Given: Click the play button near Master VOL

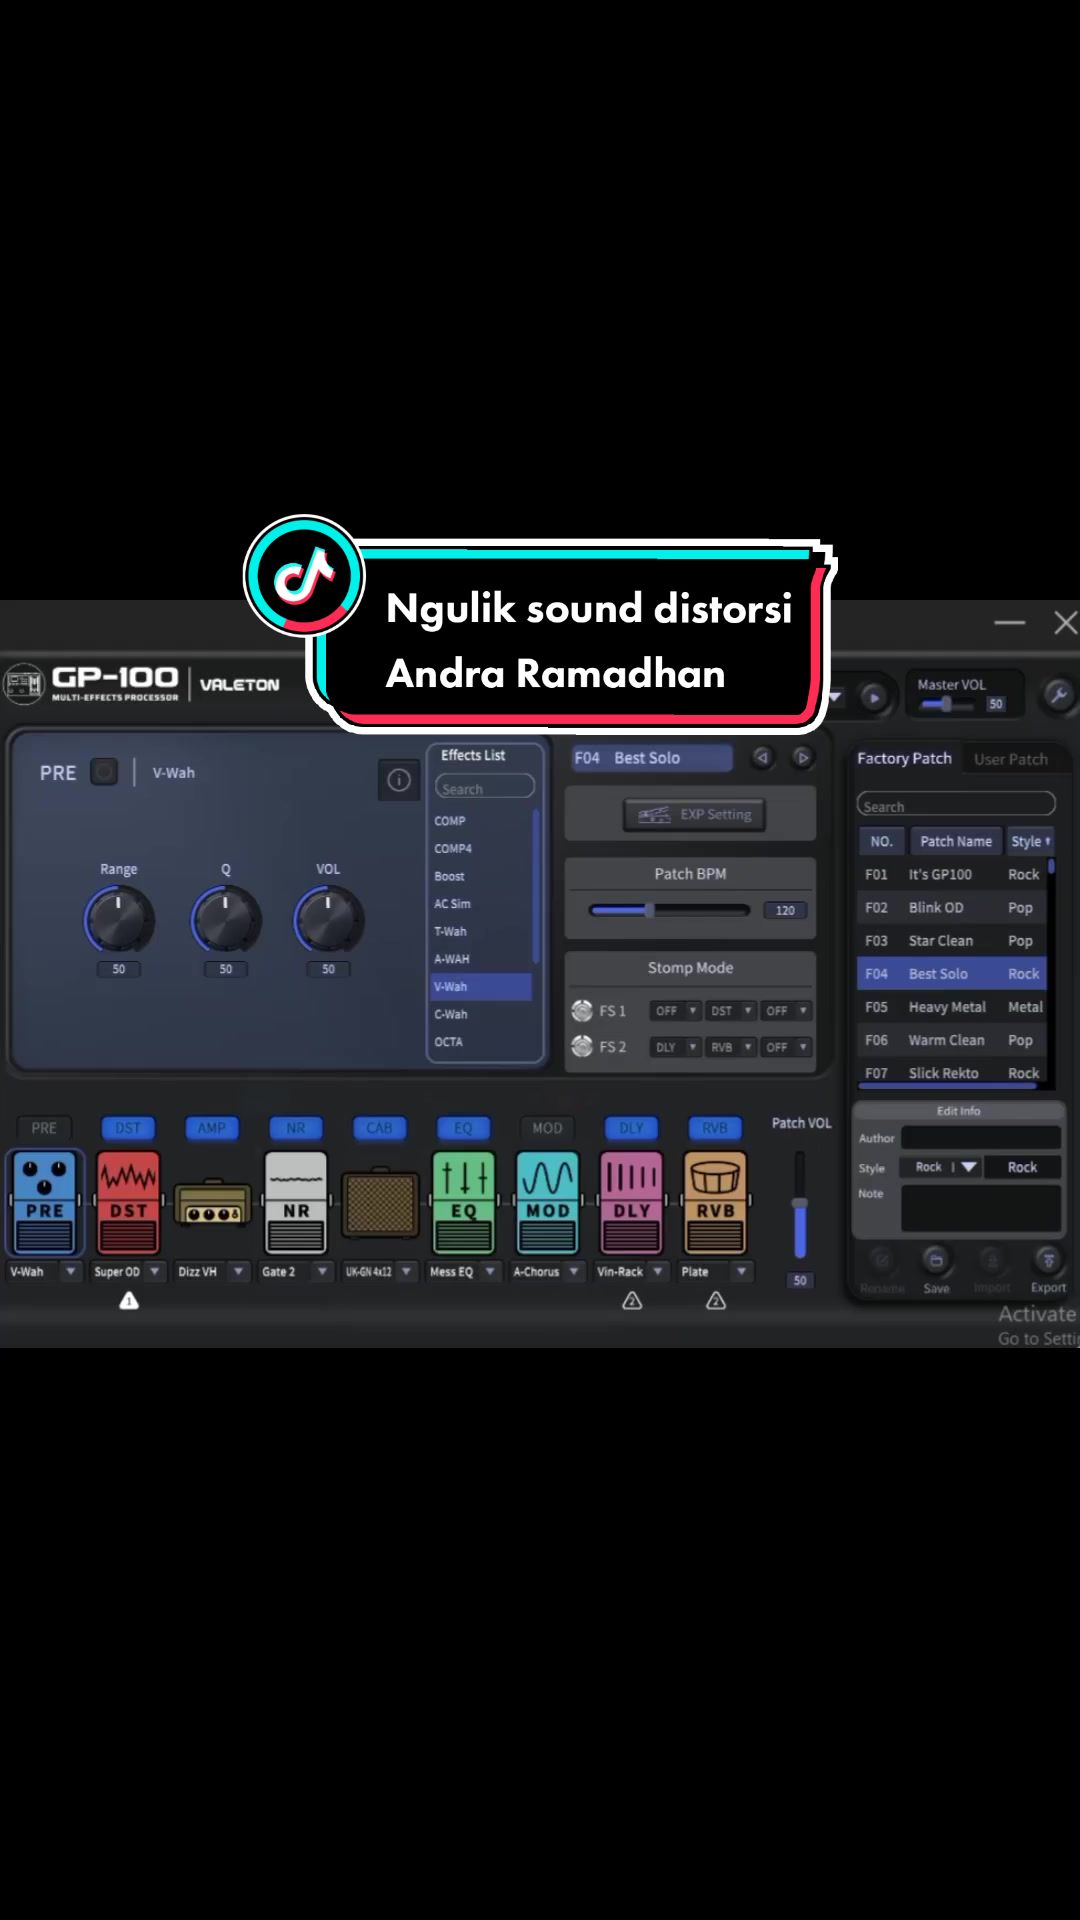Looking at the screenshot, I should 873,697.
